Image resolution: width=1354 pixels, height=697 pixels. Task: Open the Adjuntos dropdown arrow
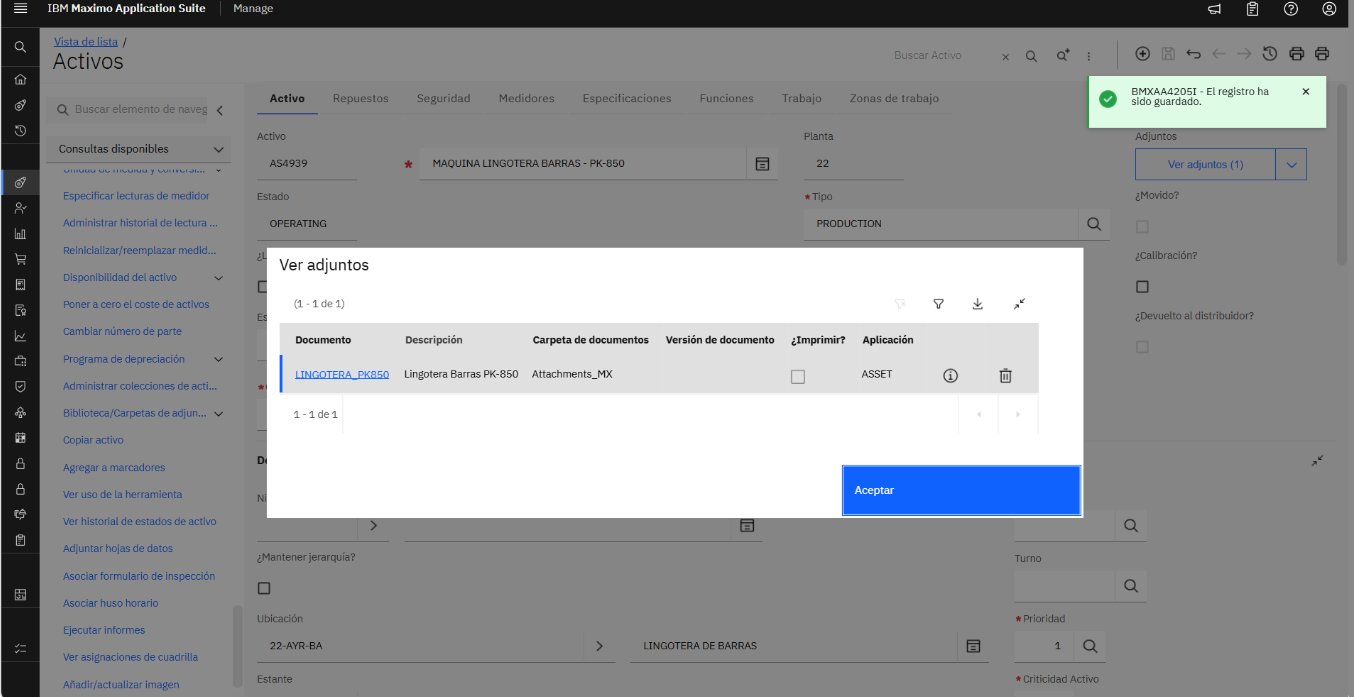(1291, 164)
